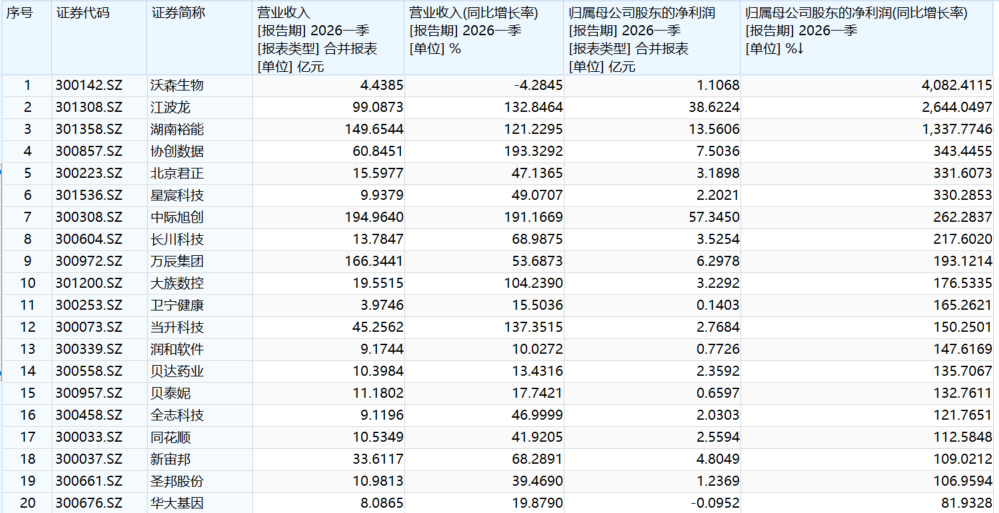Screen dimensions: 999x513
Task: Select stock code 300972.SZ
Action: (88, 262)
